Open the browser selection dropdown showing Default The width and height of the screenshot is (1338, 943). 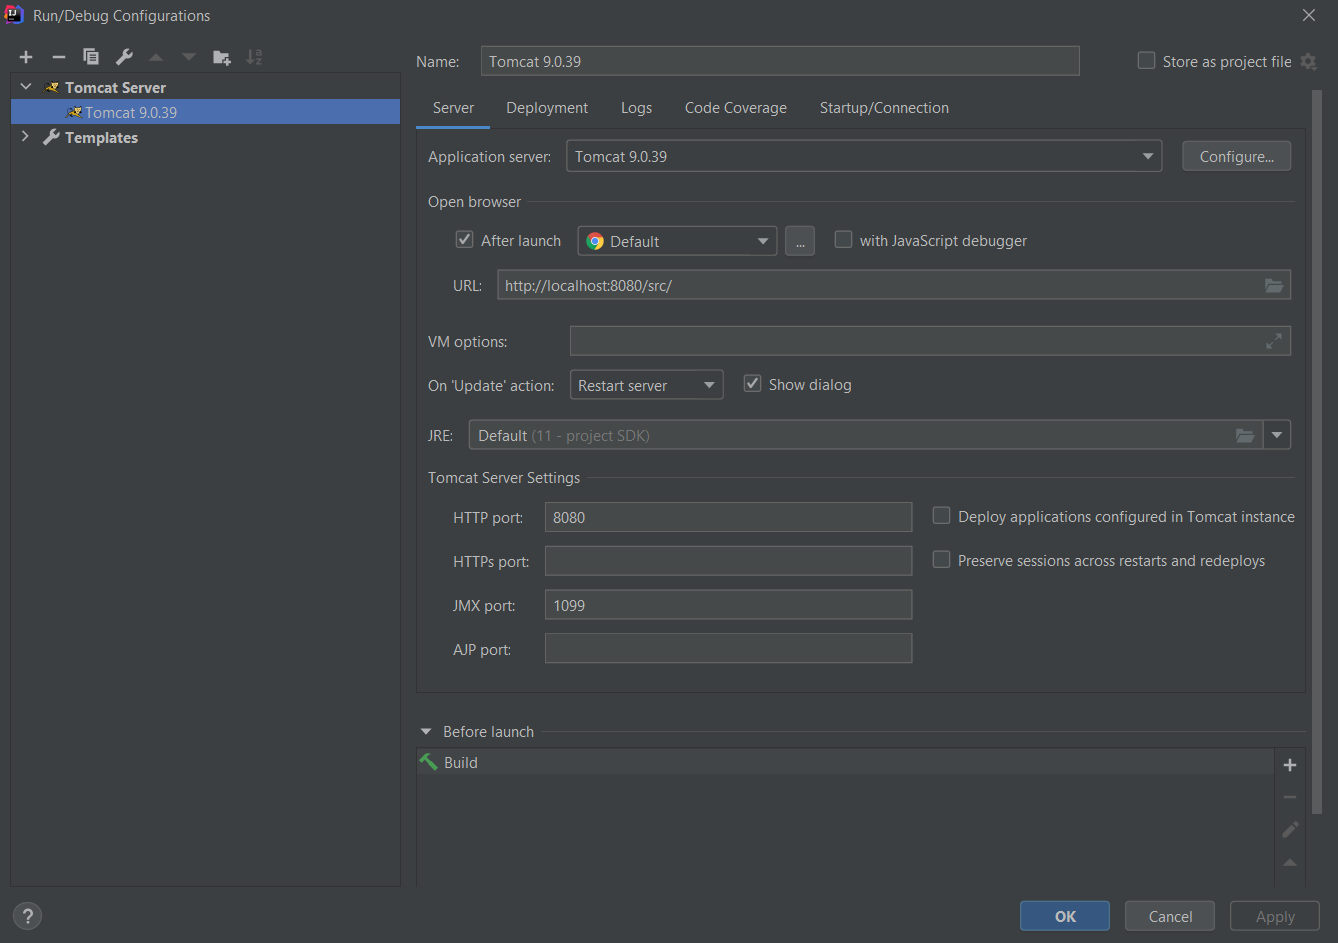(677, 241)
